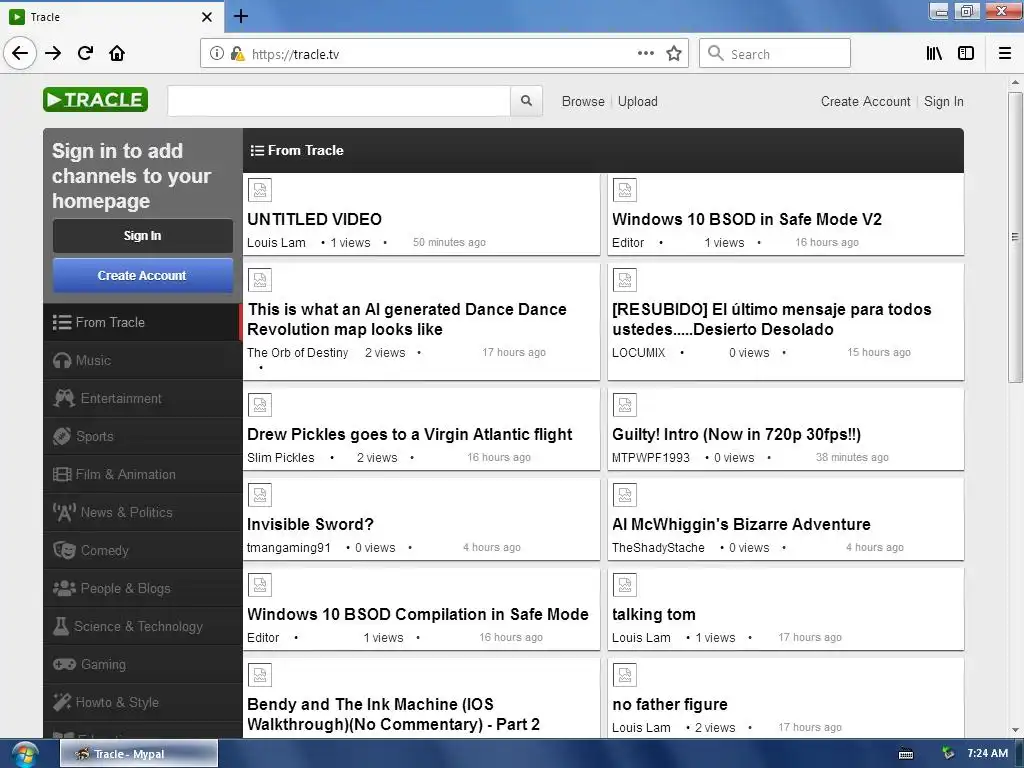Image resolution: width=1024 pixels, height=768 pixels.
Task: Click the page vertical scrollbar thumb
Action: [1015, 237]
